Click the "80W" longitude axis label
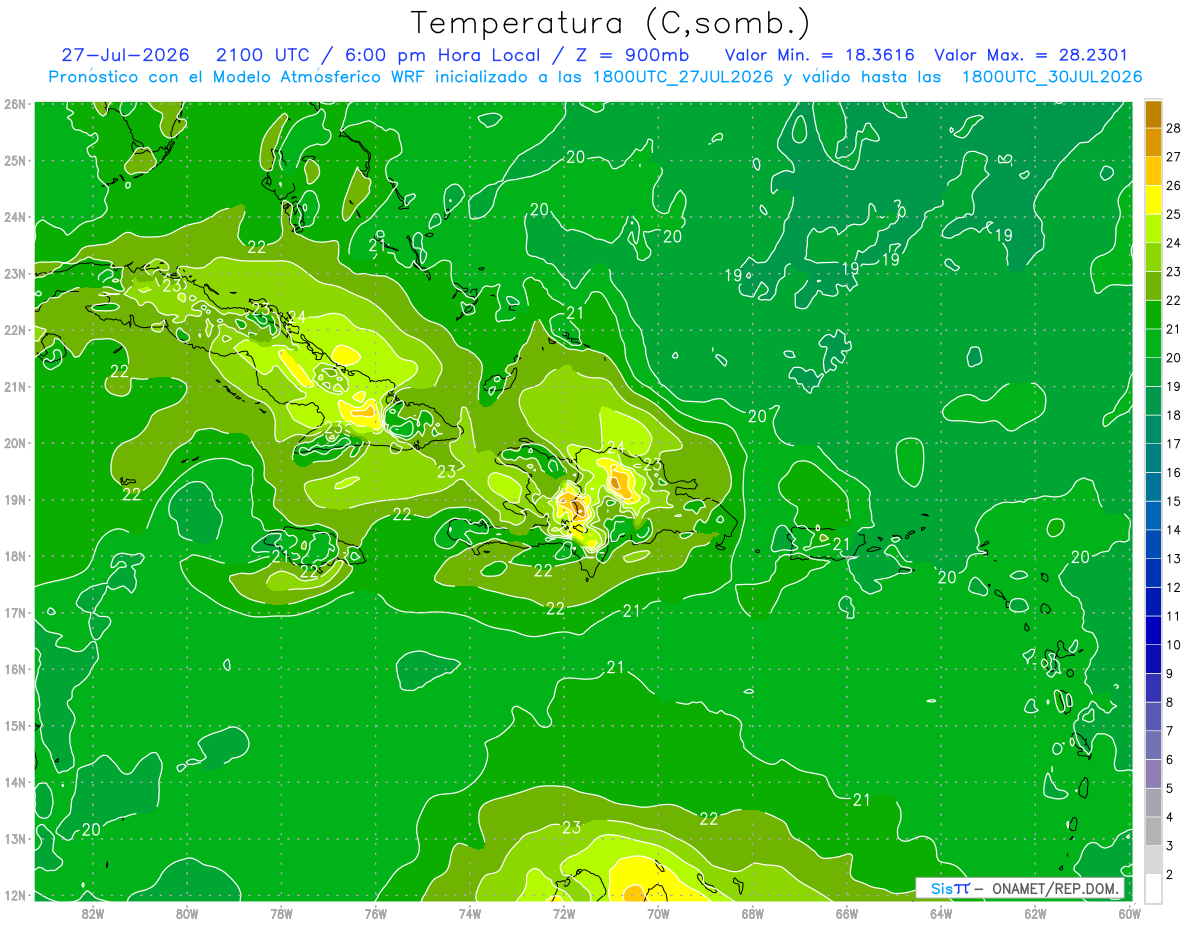 (x=187, y=913)
